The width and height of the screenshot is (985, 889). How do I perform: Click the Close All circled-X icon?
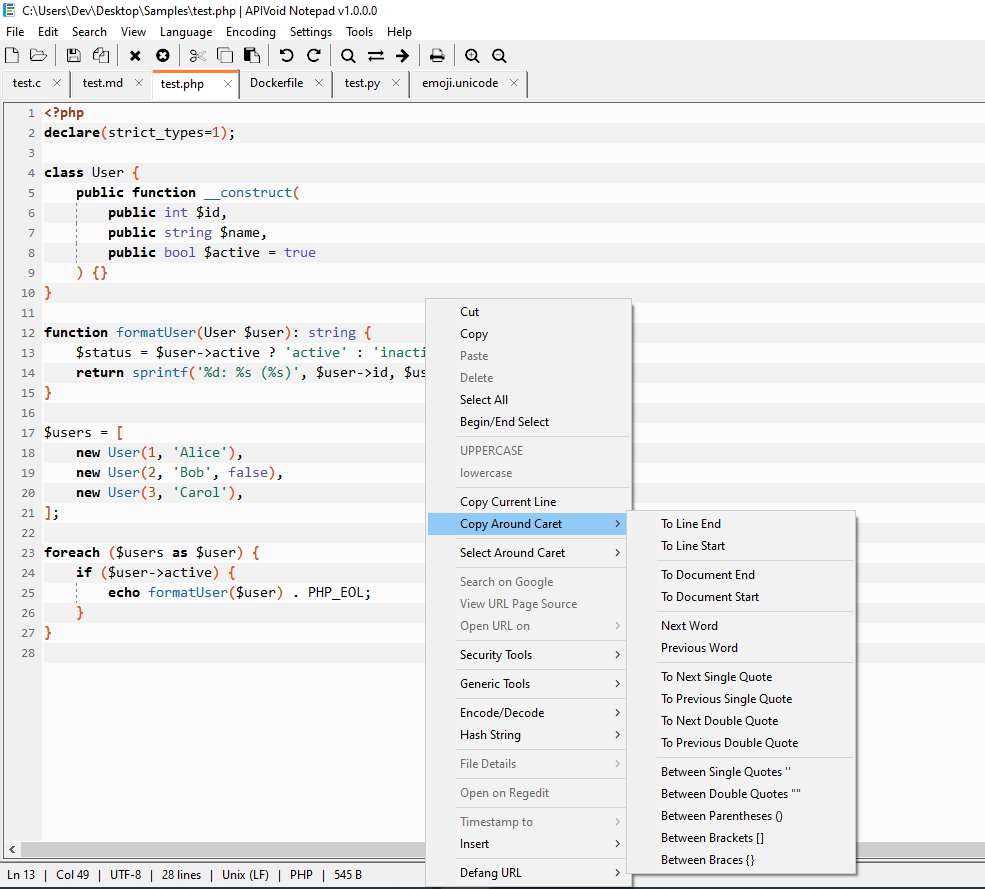tap(163, 55)
